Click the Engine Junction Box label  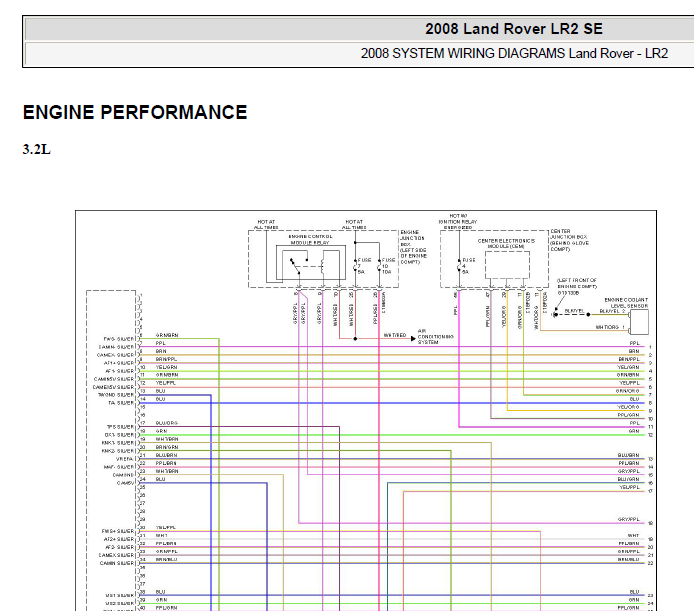pyautogui.click(x=414, y=247)
